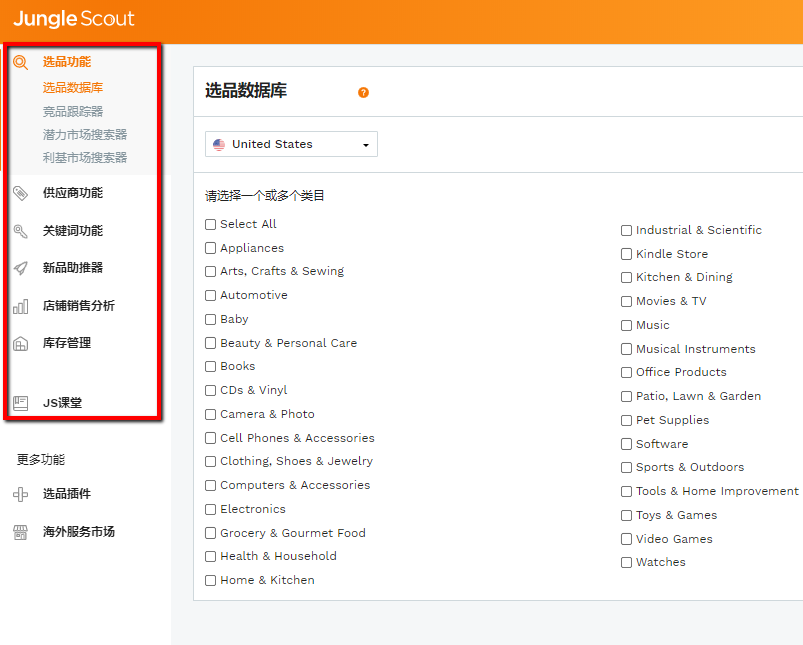Enable the Select All checkbox
Screen dimensions: 803x645
(x=210, y=224)
